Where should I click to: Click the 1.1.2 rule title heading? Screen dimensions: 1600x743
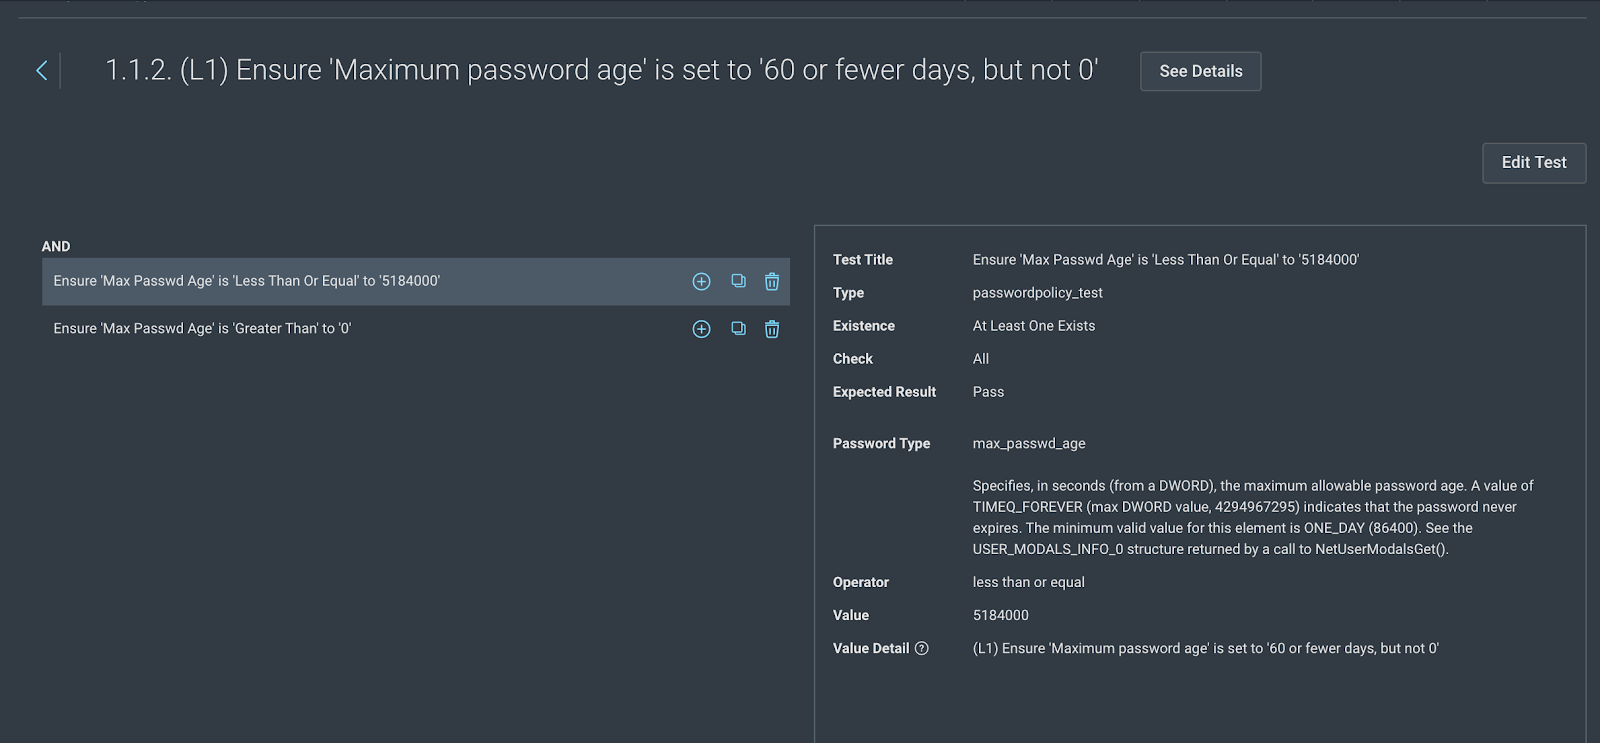click(601, 70)
